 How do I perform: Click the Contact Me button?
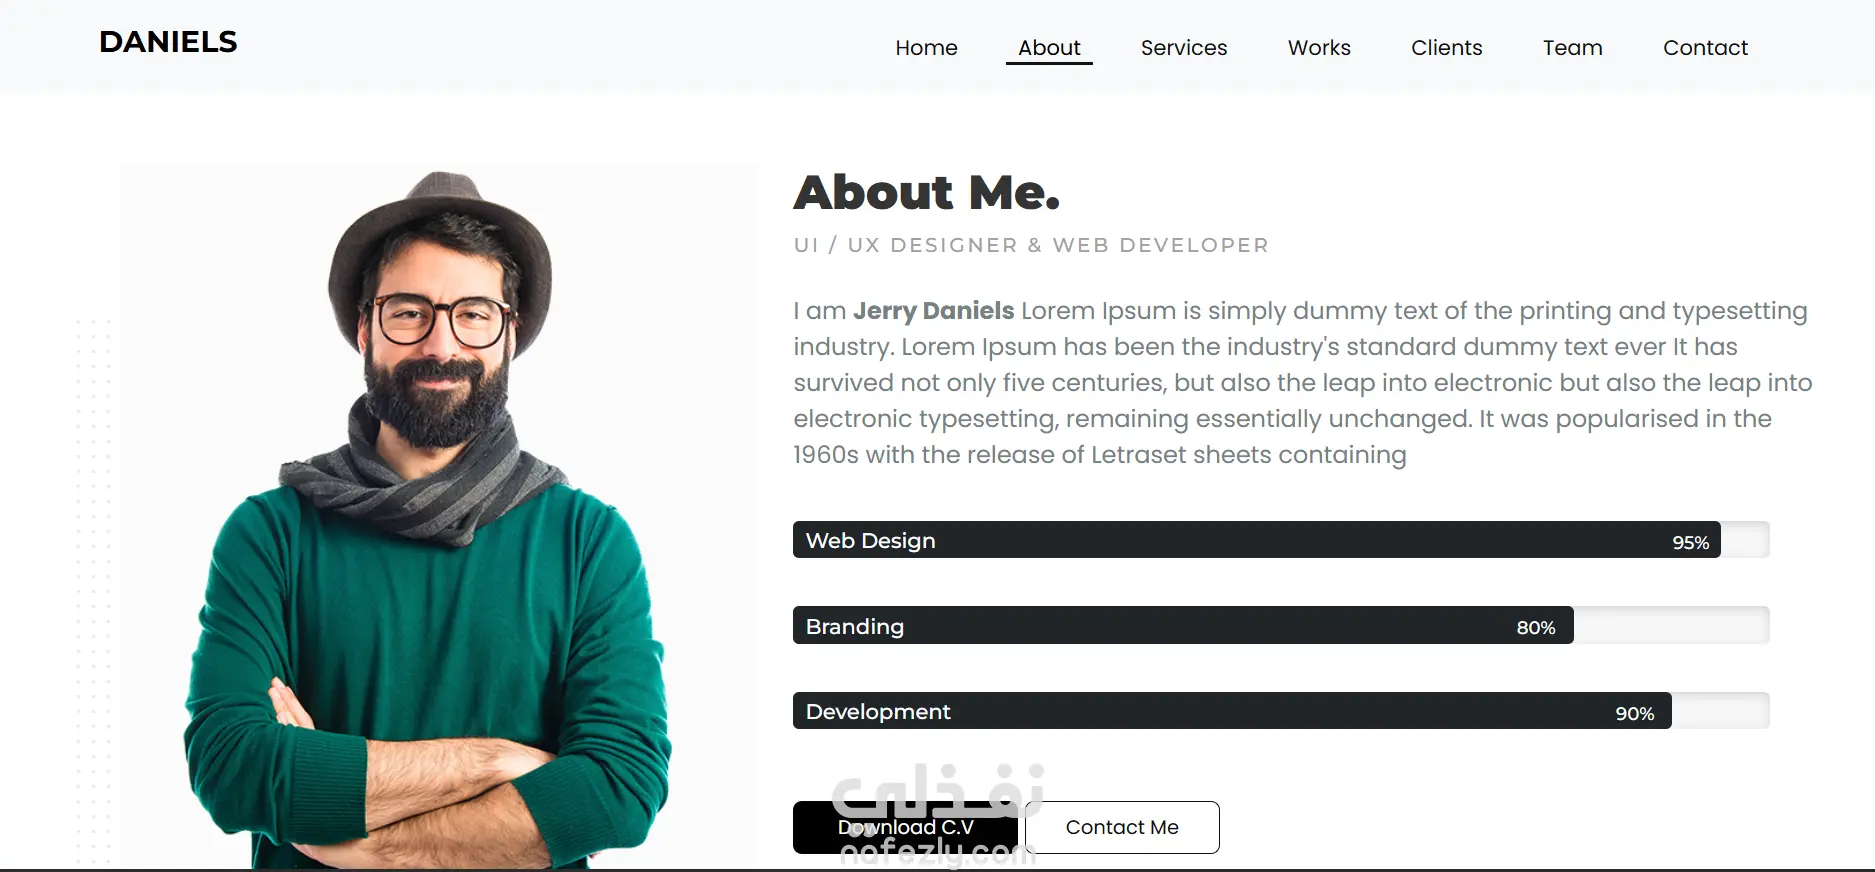pos(1122,827)
